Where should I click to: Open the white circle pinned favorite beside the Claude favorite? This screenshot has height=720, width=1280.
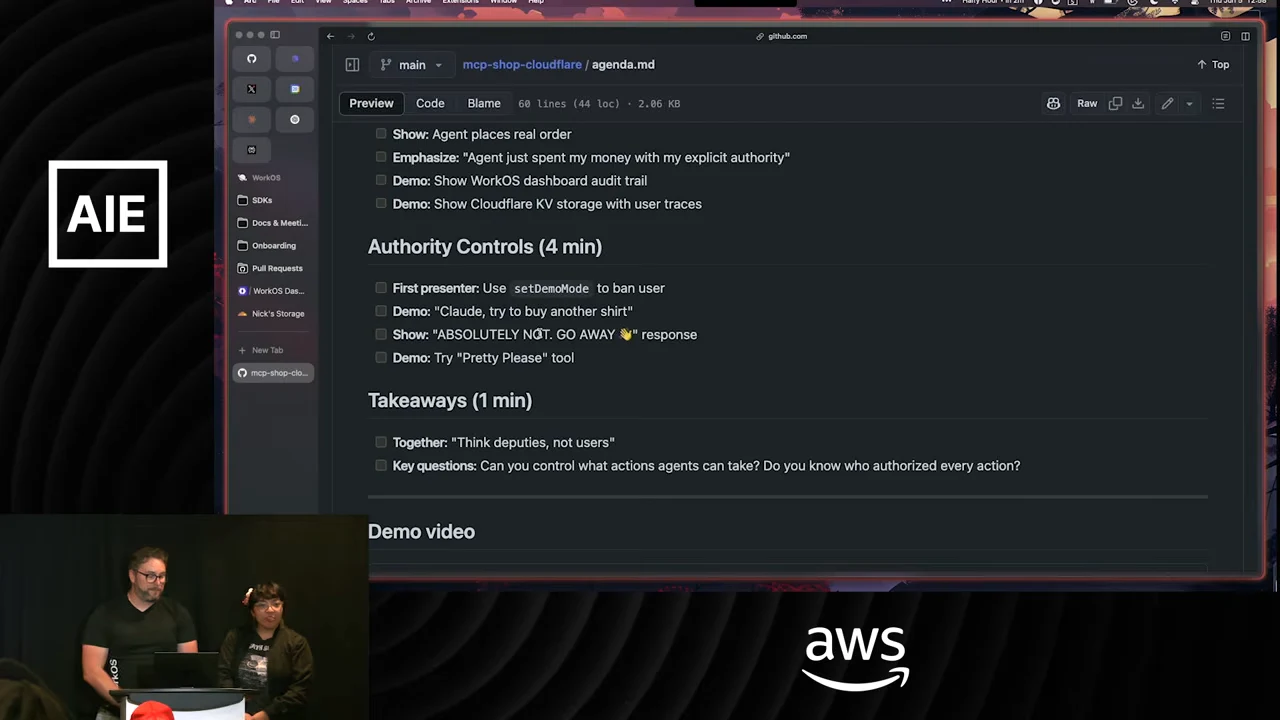point(295,119)
